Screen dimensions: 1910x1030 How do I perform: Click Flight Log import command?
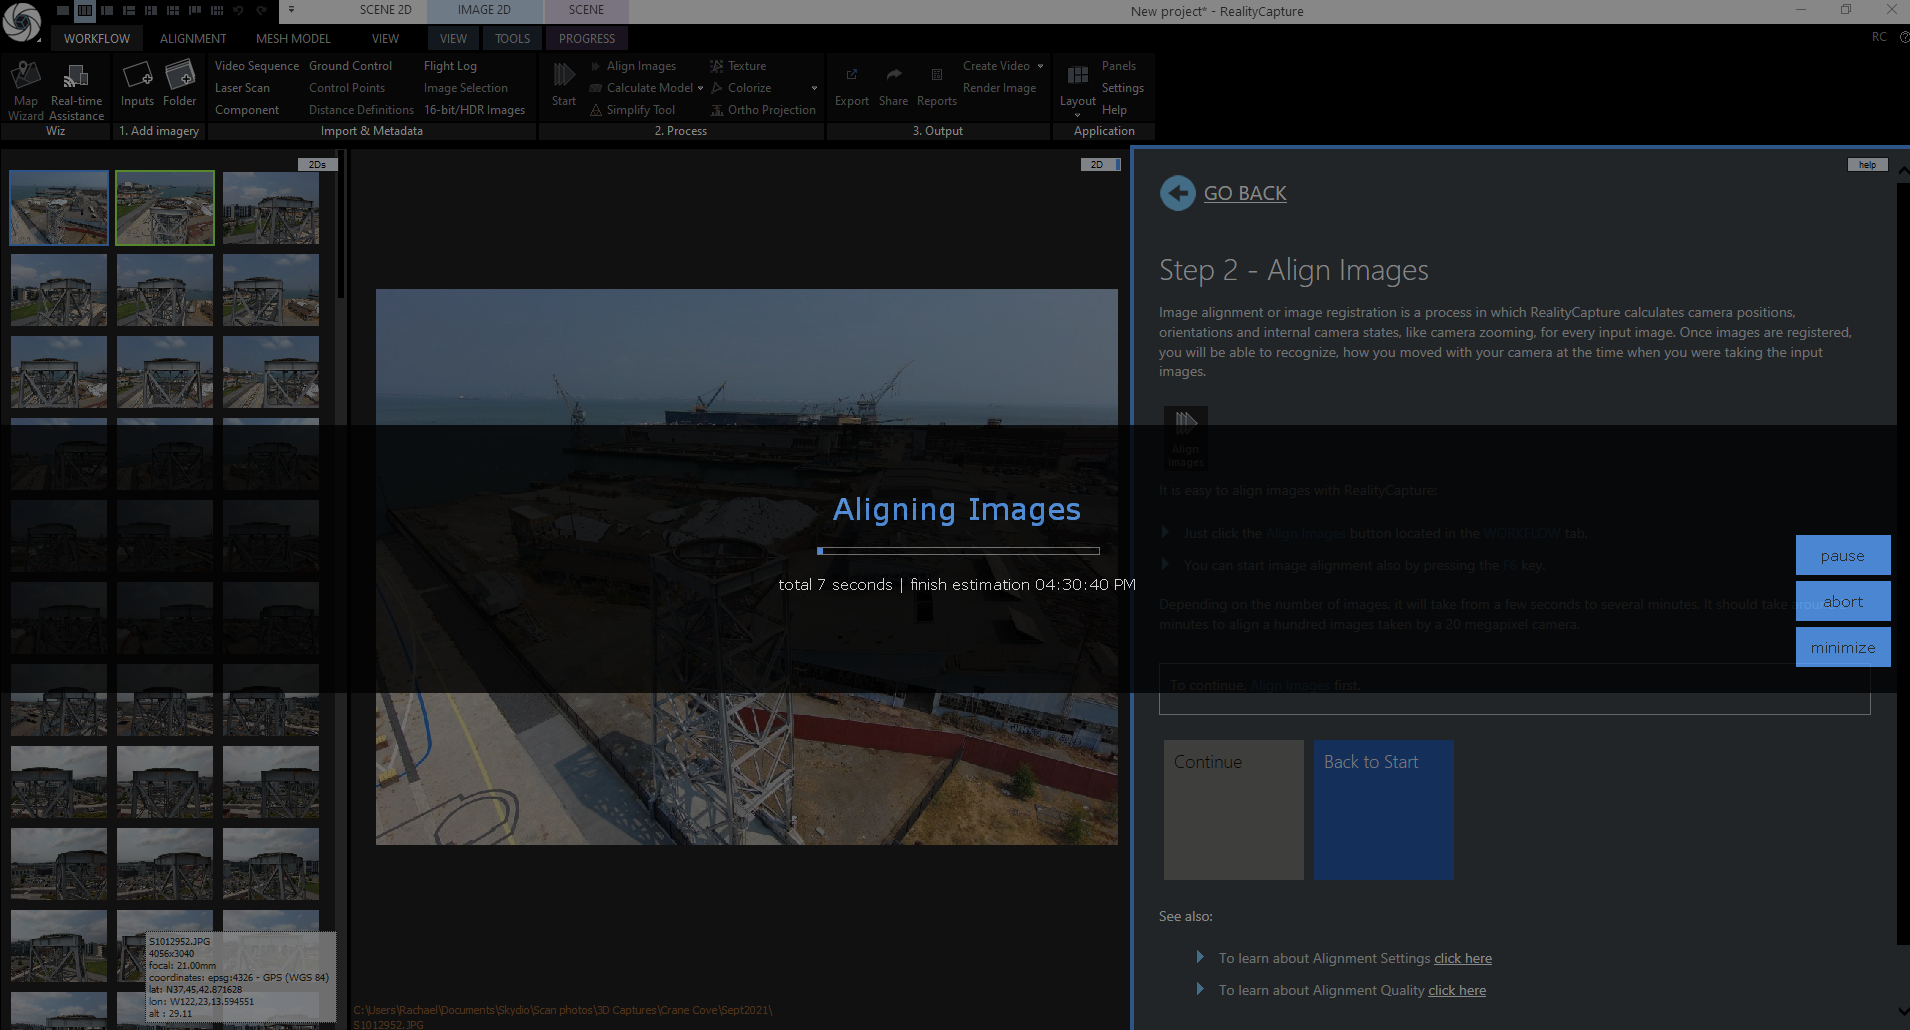coord(450,66)
